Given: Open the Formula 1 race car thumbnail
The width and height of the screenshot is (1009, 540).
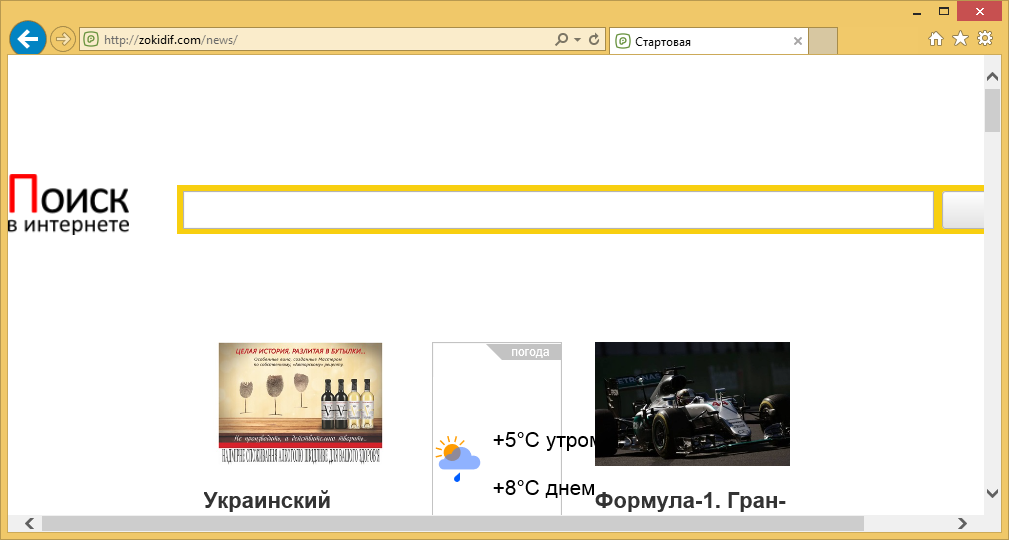Looking at the screenshot, I should coord(692,403).
